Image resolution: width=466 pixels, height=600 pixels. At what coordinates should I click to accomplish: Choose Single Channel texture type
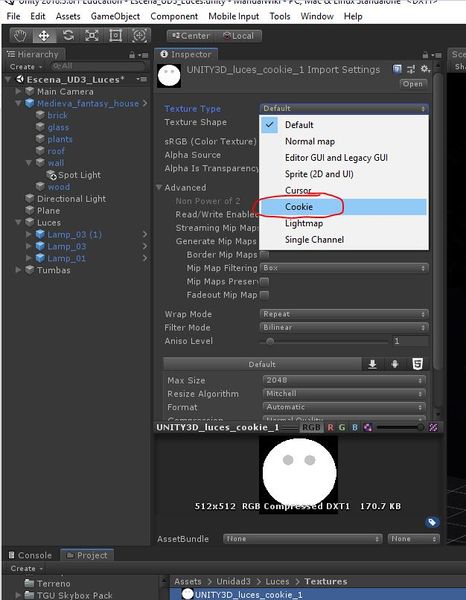point(344,240)
